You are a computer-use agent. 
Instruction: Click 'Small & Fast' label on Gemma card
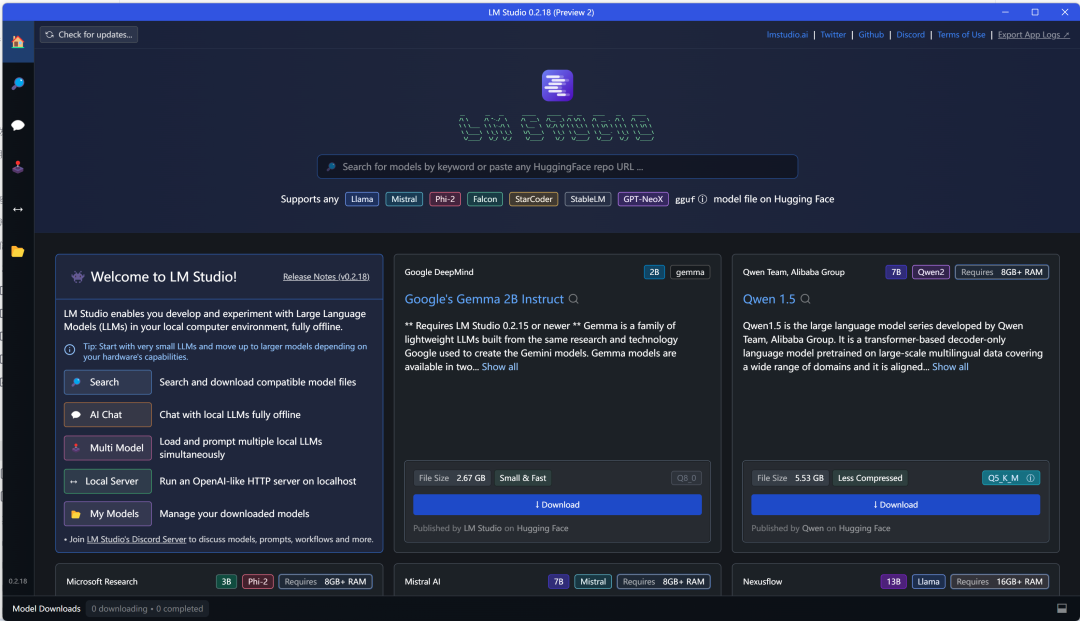522,478
